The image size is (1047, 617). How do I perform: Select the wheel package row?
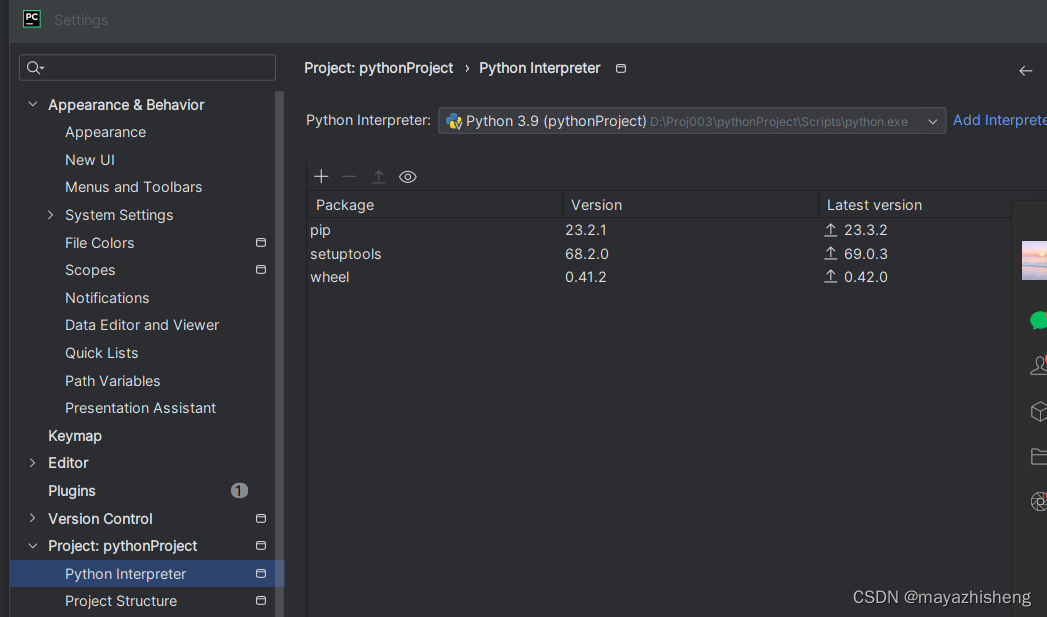coord(660,276)
